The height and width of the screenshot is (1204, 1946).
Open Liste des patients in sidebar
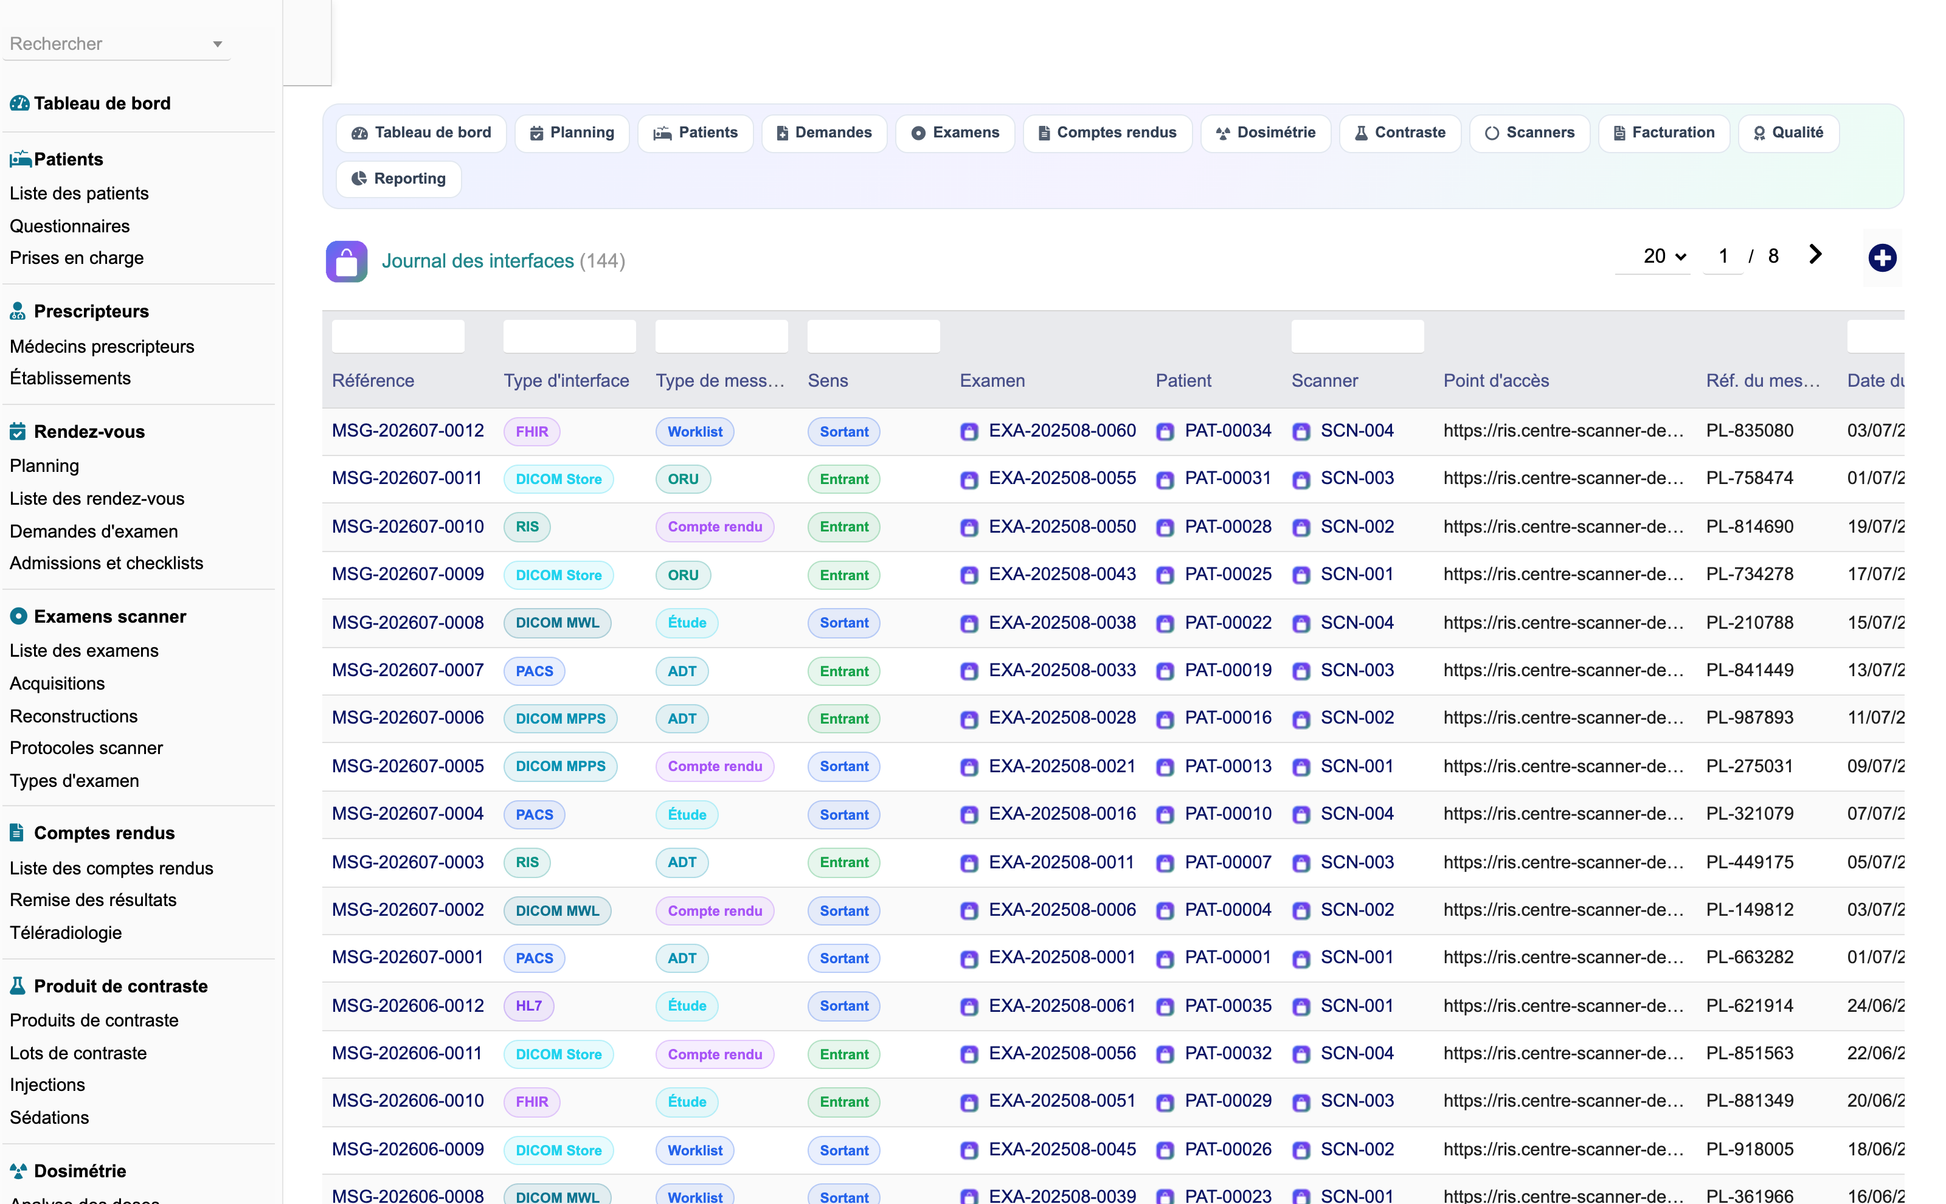[79, 194]
